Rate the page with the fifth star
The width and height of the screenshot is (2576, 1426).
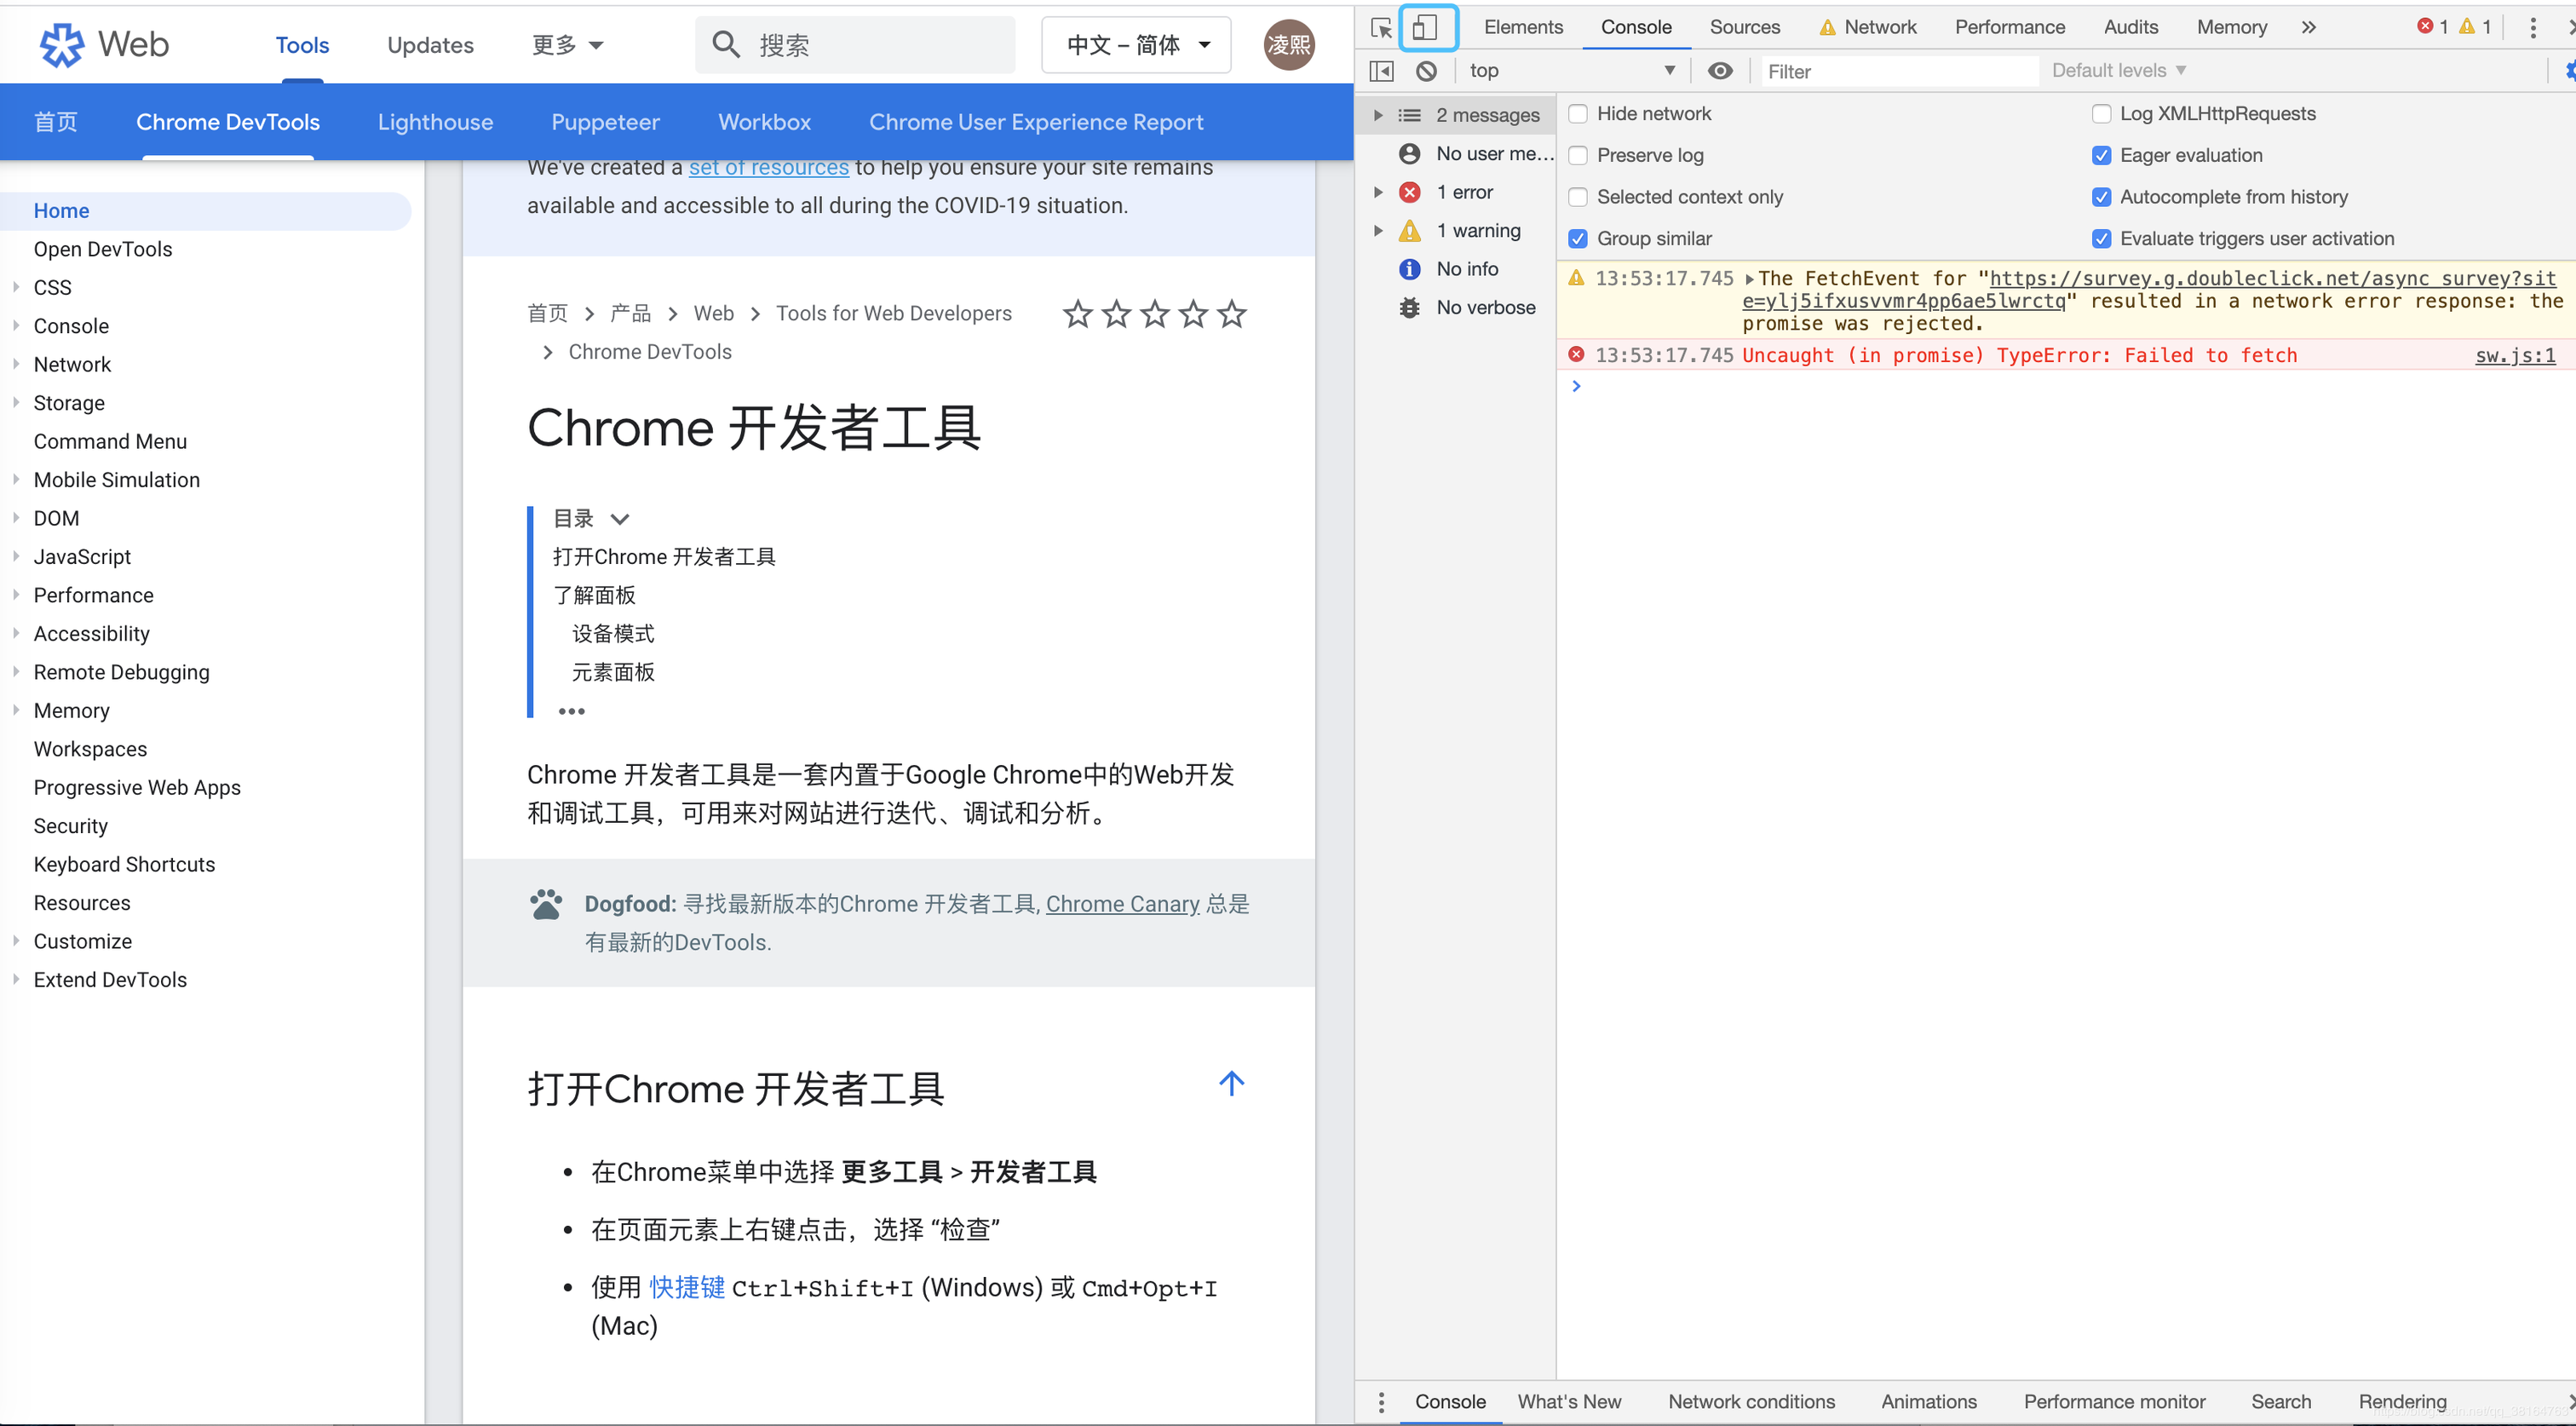pos(1232,314)
